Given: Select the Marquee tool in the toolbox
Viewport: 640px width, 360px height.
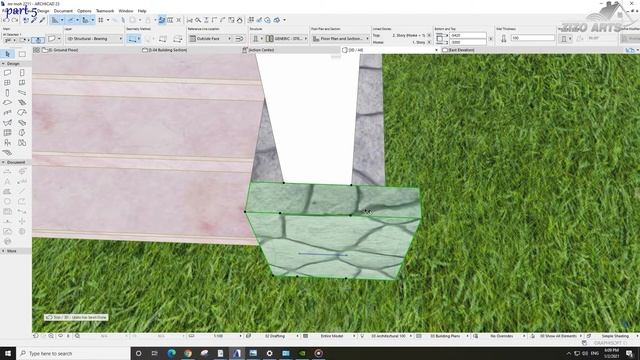Looking at the screenshot, I should click(x=22, y=54).
